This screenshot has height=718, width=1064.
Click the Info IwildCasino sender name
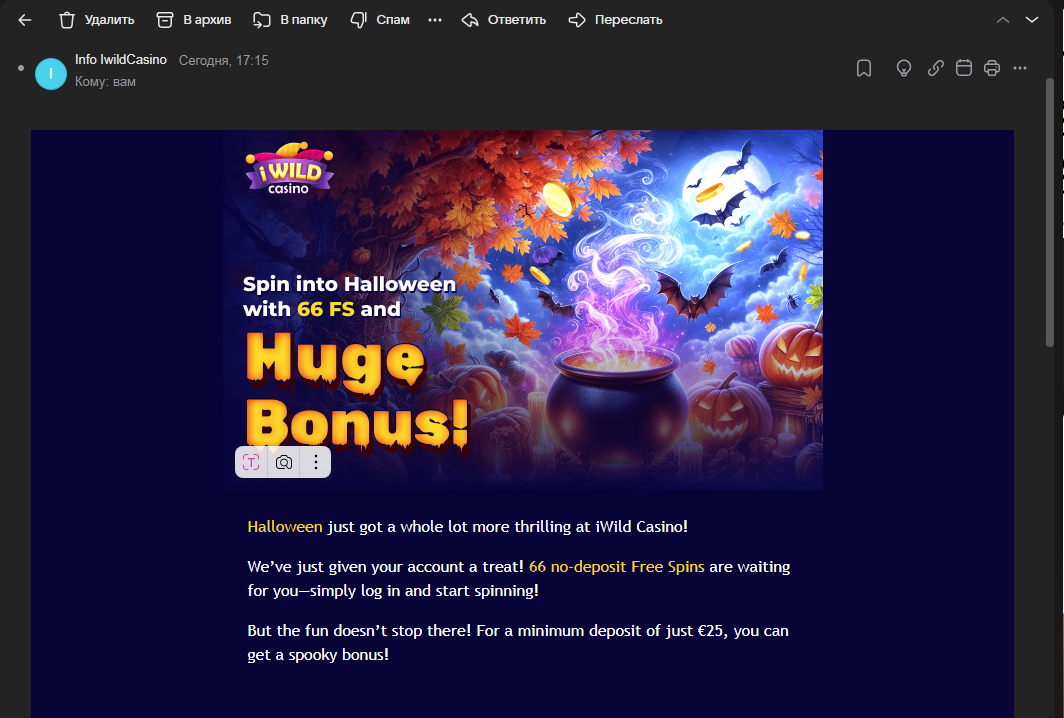[x=121, y=60]
